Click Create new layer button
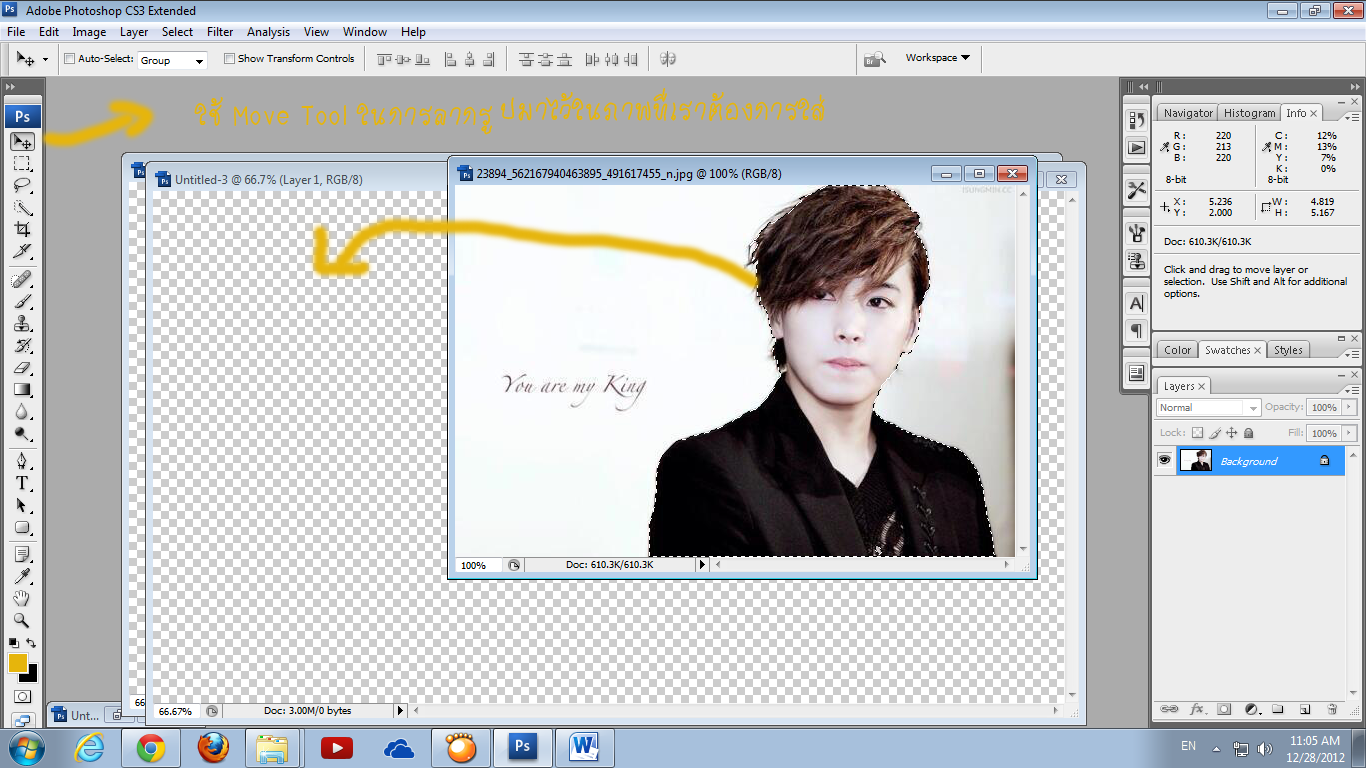This screenshot has height=768, width=1366. pos(1304,709)
